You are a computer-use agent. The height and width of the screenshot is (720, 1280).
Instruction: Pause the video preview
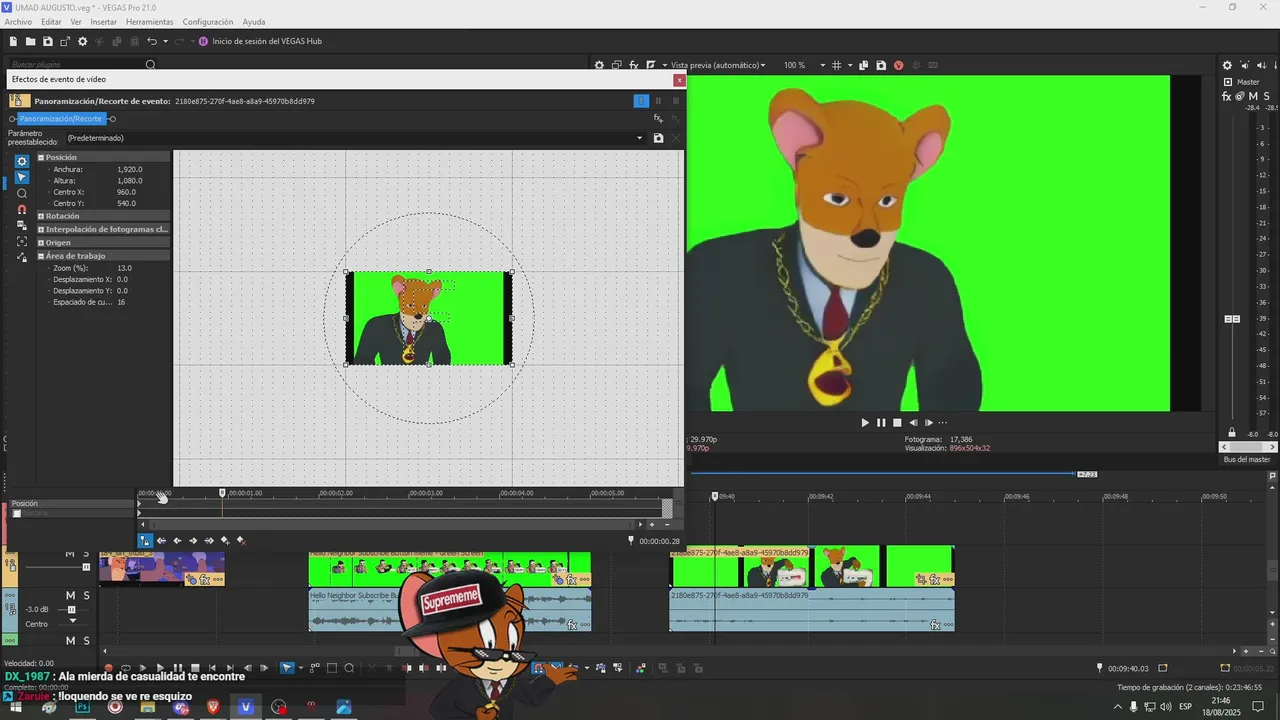(881, 423)
